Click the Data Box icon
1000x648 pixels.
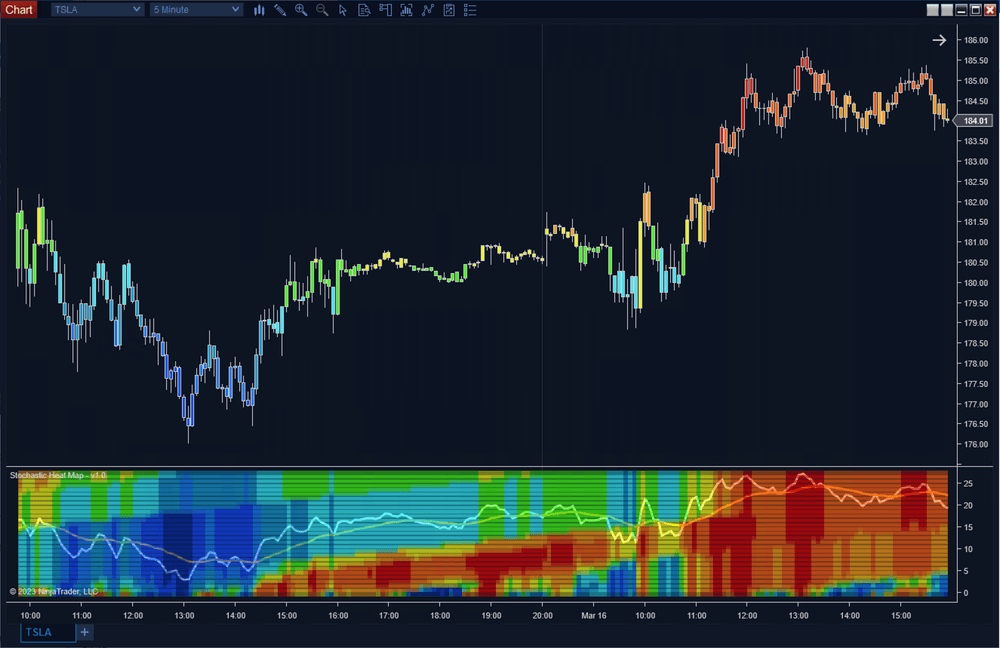(364, 10)
